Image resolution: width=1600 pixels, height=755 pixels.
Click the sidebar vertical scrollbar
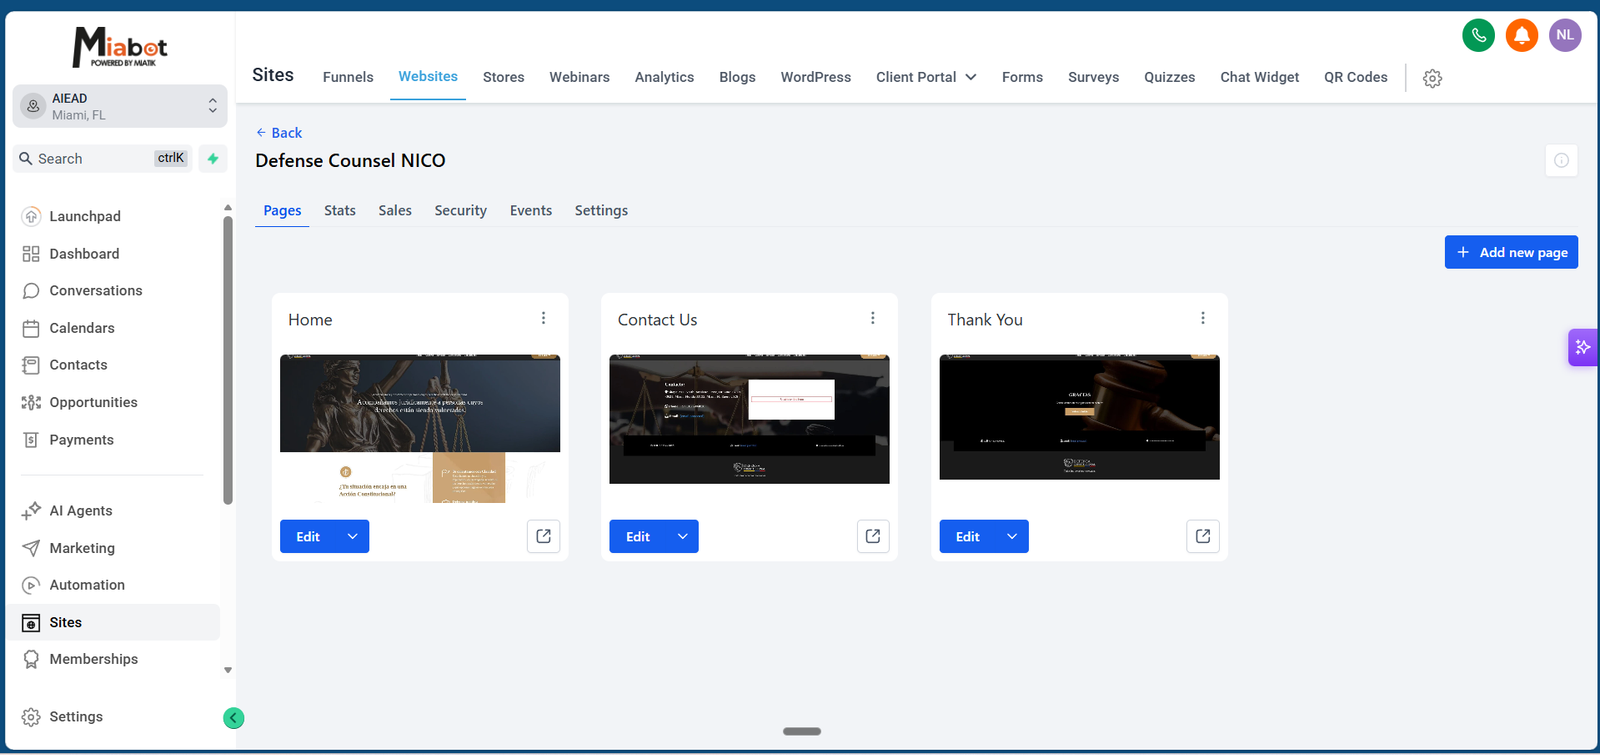[x=228, y=360]
